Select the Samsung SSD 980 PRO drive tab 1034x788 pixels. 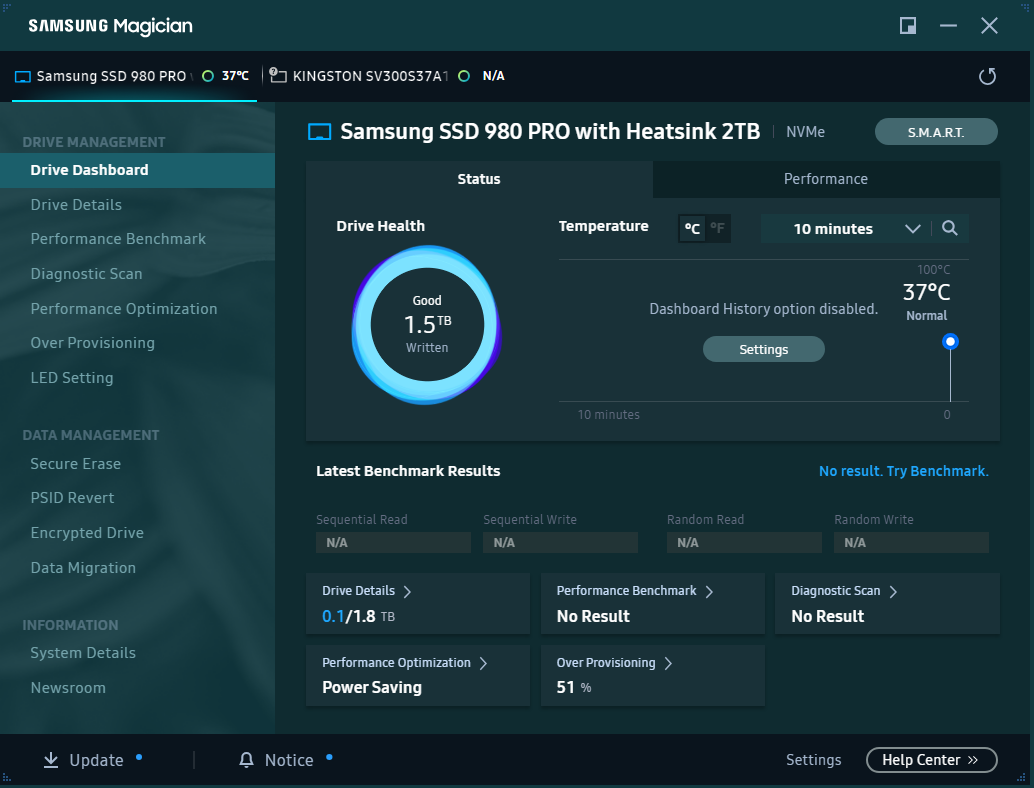(134, 76)
